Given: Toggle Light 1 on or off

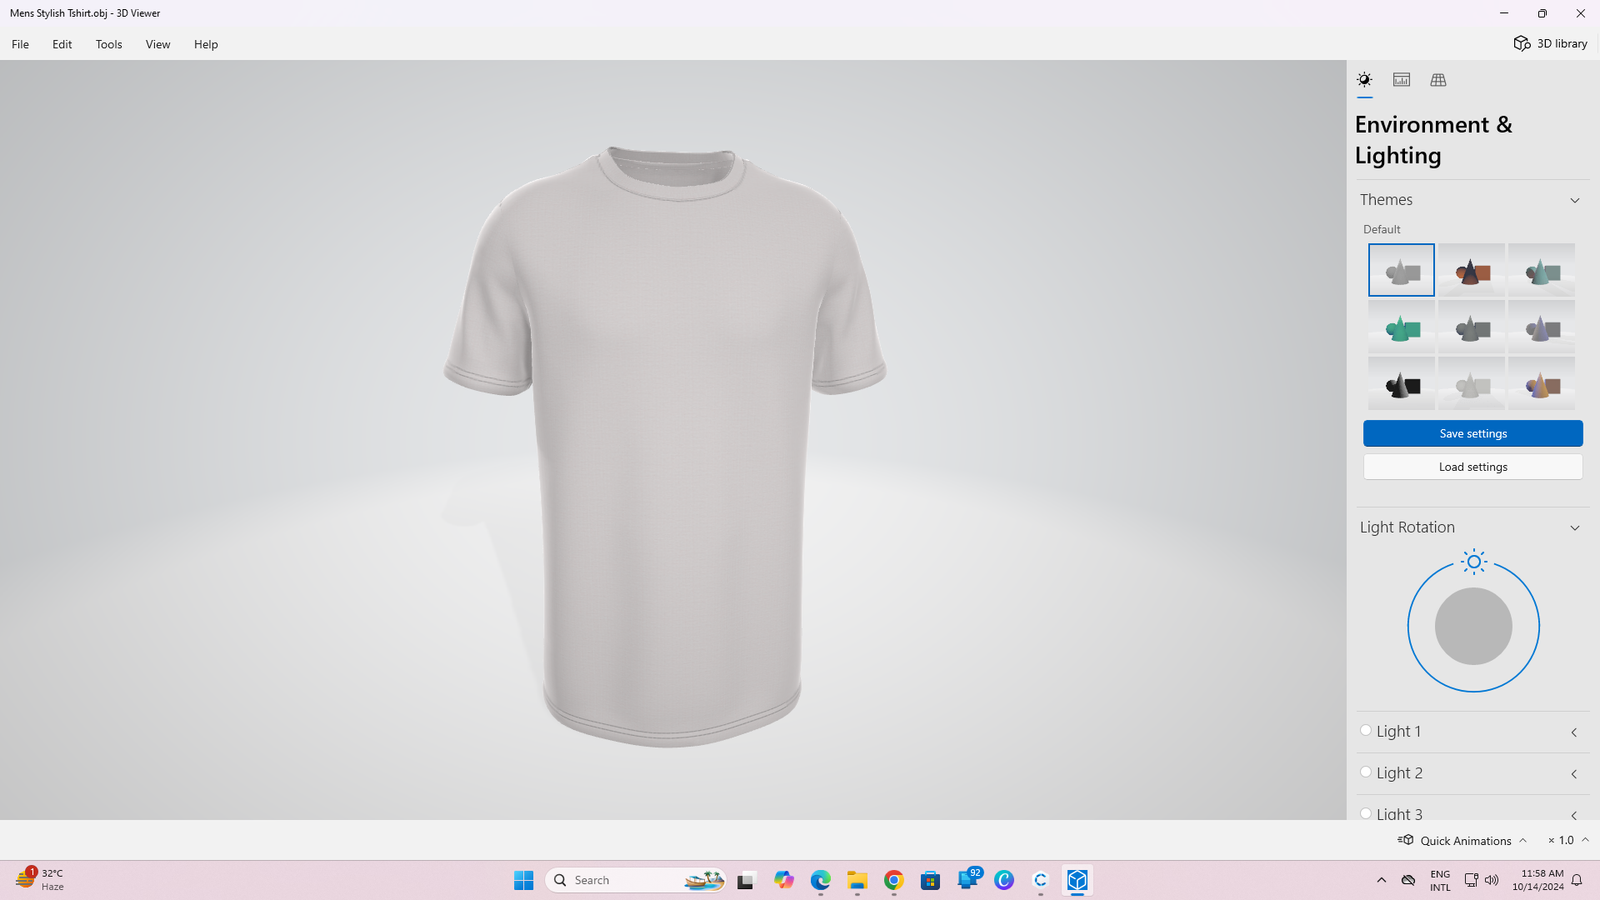Looking at the screenshot, I should click(x=1366, y=730).
